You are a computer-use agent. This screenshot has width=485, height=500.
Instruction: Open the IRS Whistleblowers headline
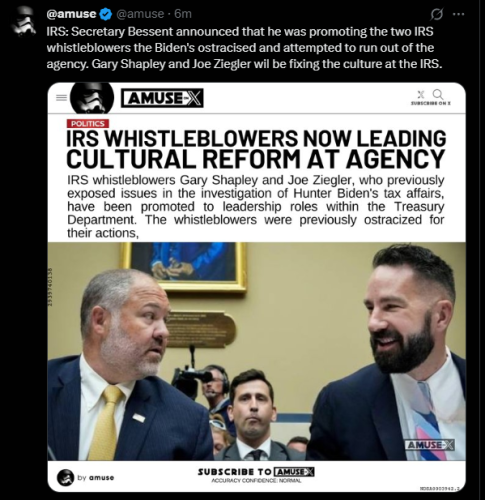[x=256, y=149]
